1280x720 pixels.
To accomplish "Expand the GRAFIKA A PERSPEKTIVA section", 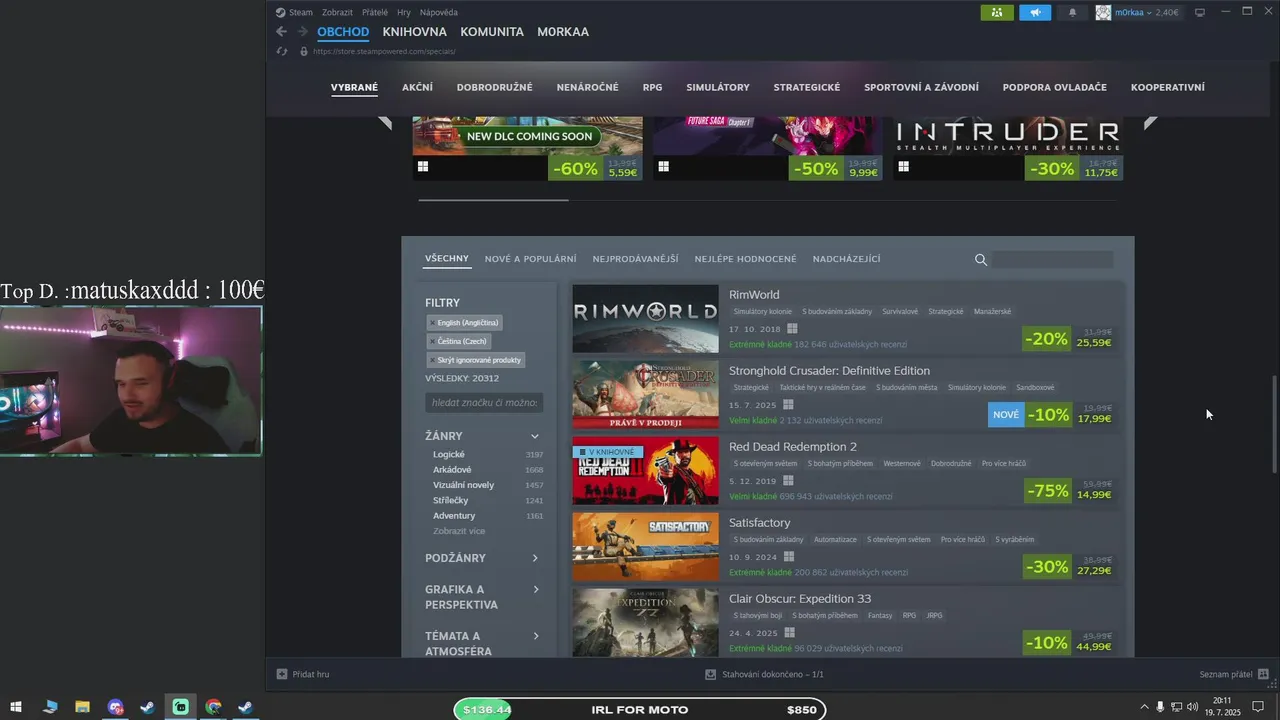I will point(535,590).
